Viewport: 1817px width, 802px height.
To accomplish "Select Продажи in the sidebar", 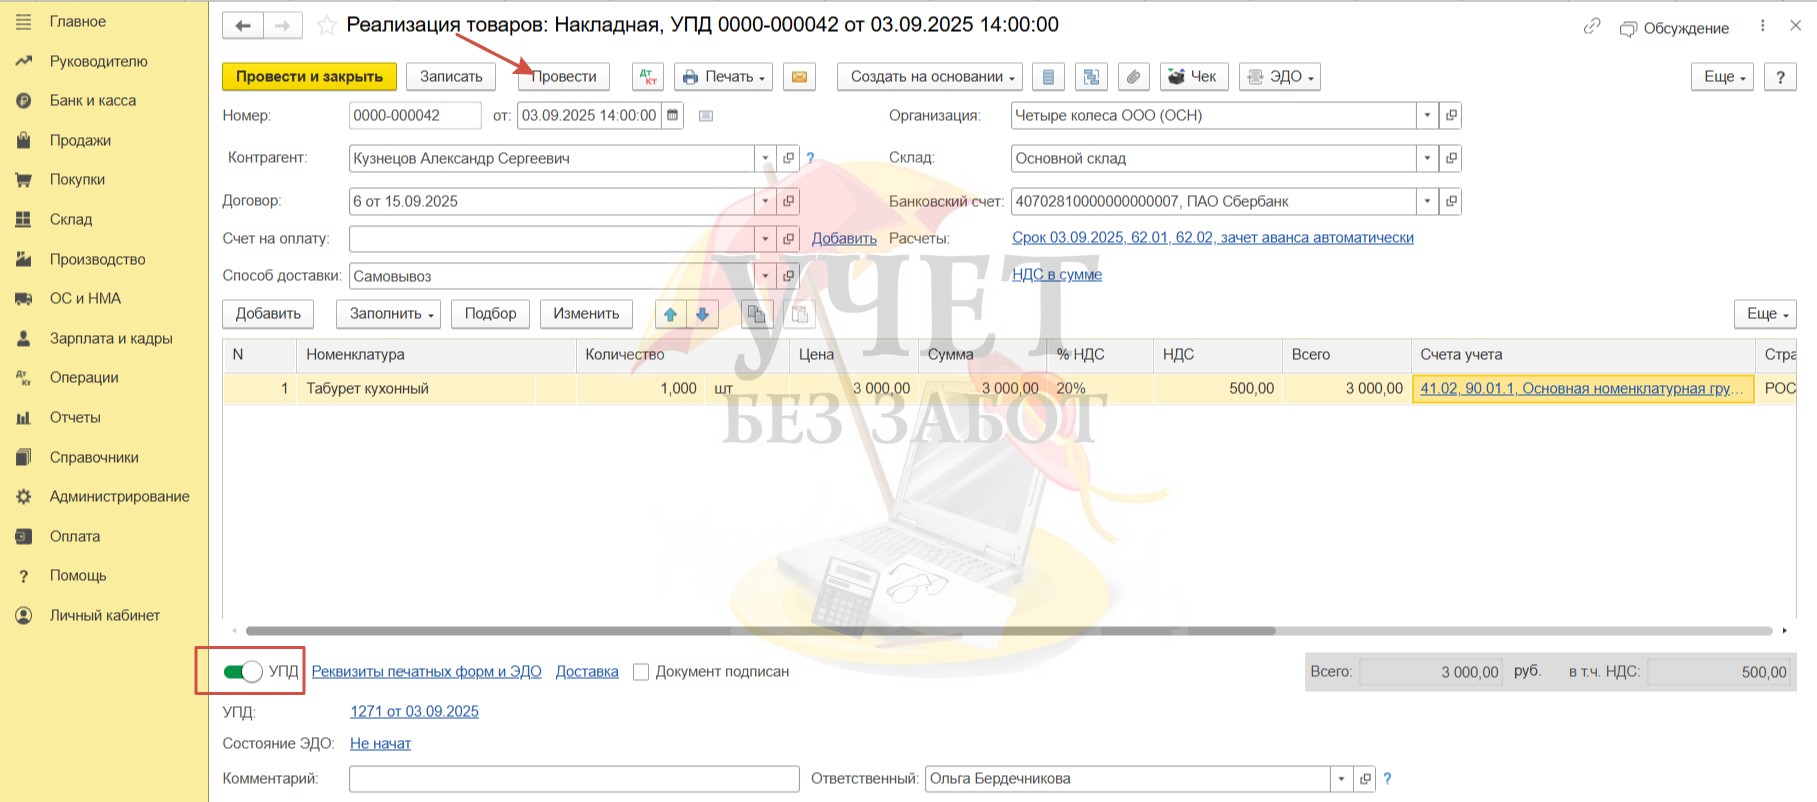I will [80, 140].
